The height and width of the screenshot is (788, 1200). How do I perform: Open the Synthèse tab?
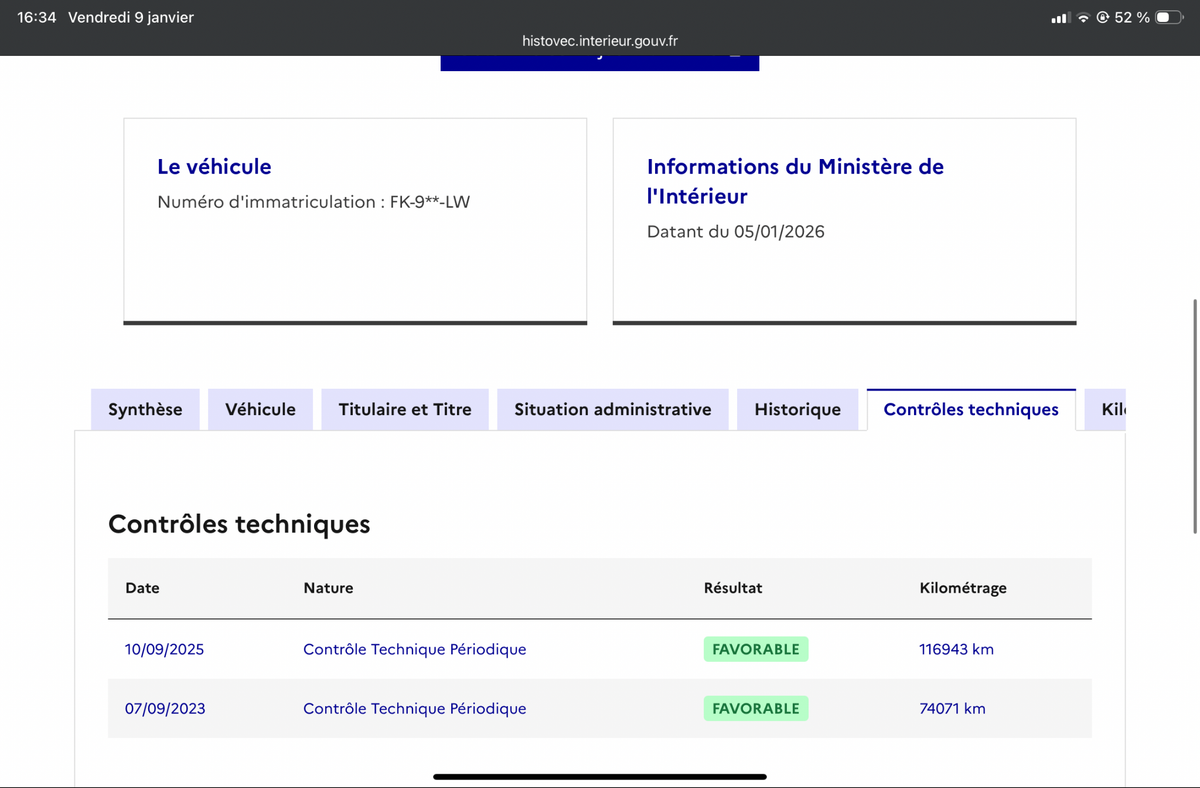pos(145,409)
